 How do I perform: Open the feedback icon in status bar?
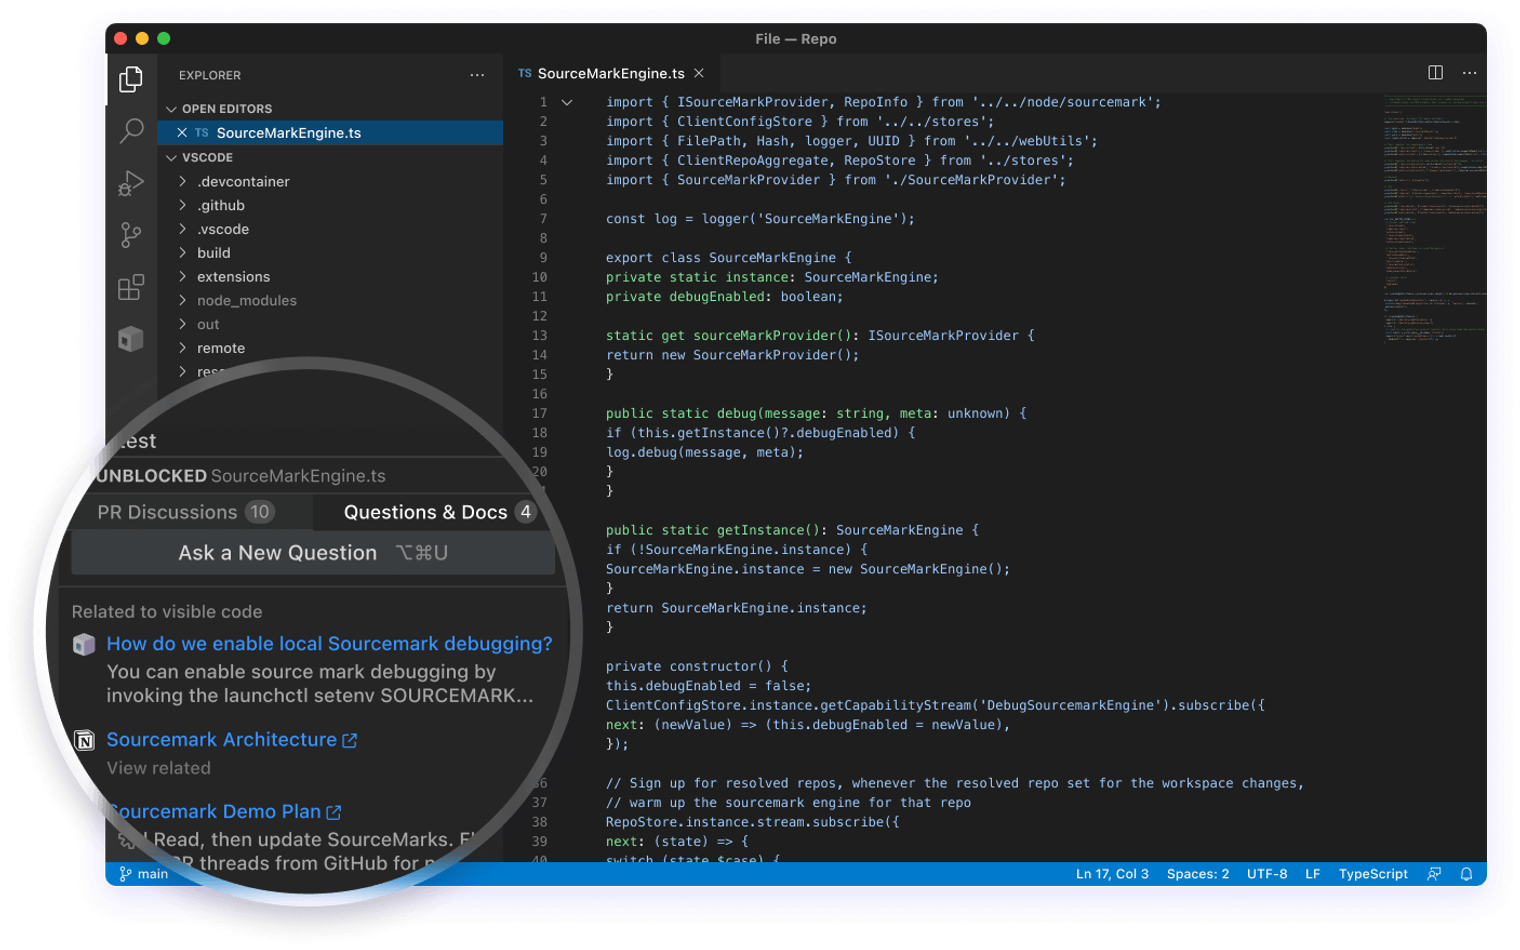tap(1434, 874)
